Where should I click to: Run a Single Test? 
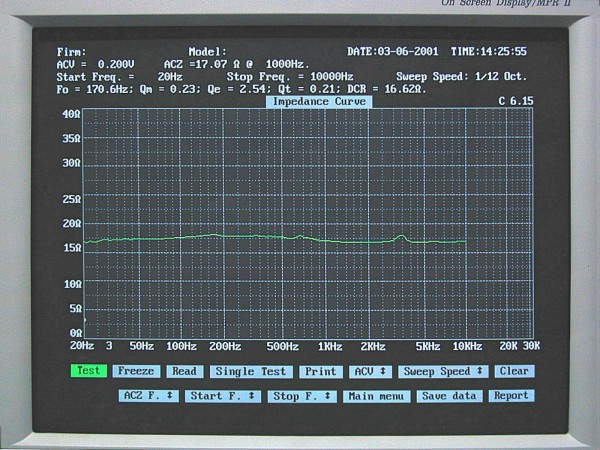point(251,372)
